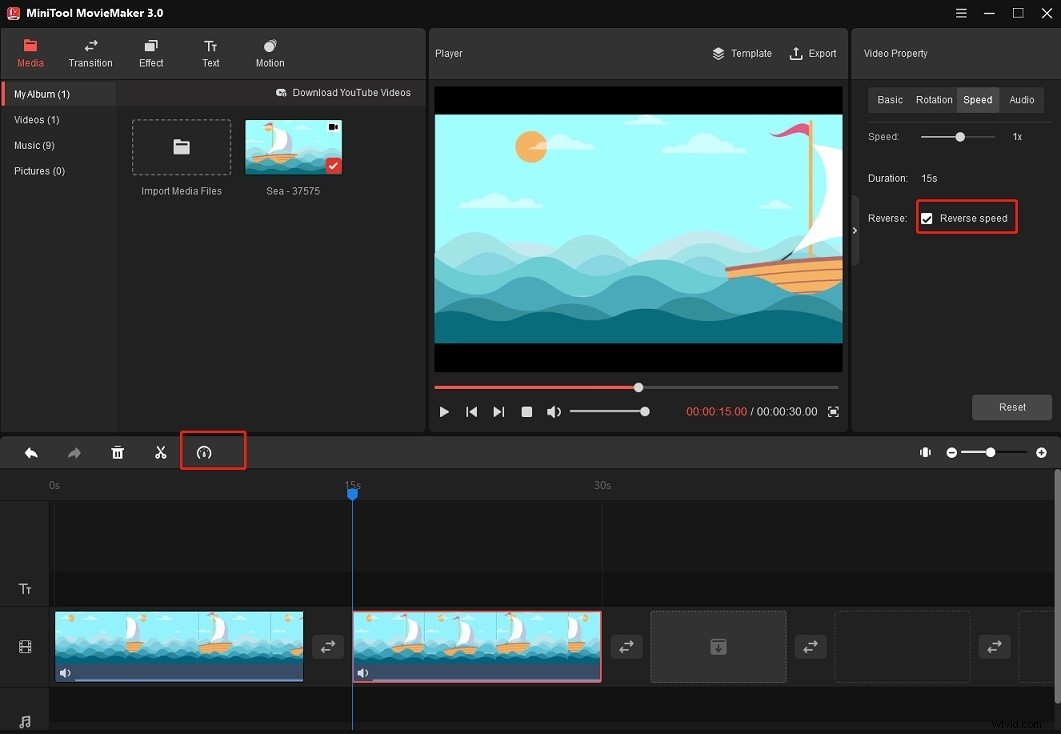Click the Reset button in Video Property

(1011, 407)
